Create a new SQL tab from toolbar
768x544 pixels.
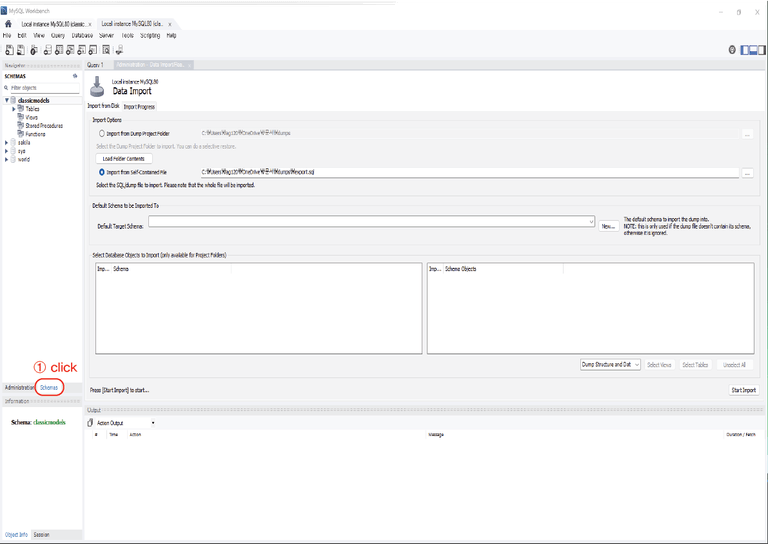click(9, 50)
